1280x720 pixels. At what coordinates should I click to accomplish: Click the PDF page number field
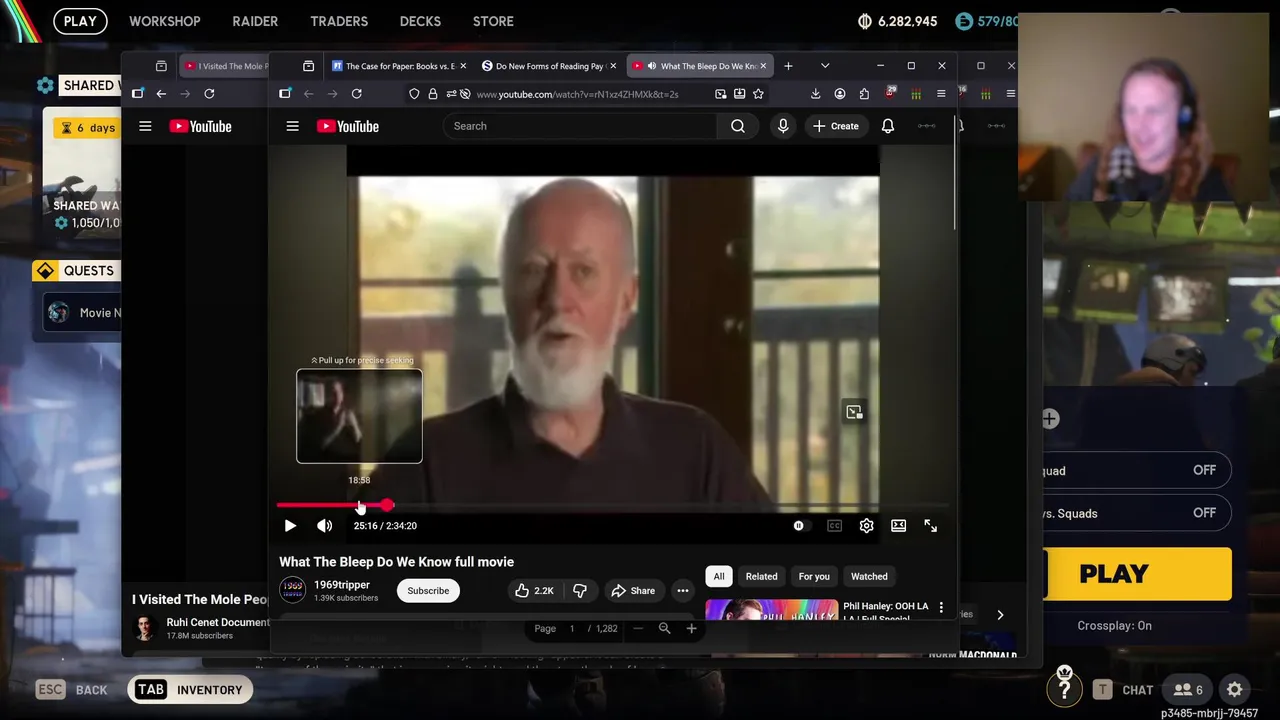point(572,629)
